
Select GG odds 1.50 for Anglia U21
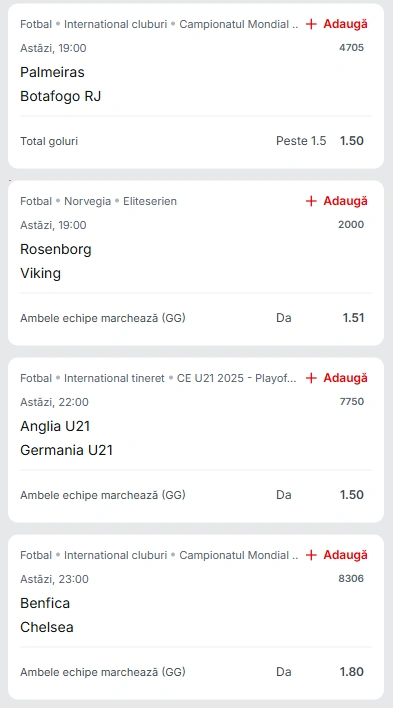click(x=352, y=495)
